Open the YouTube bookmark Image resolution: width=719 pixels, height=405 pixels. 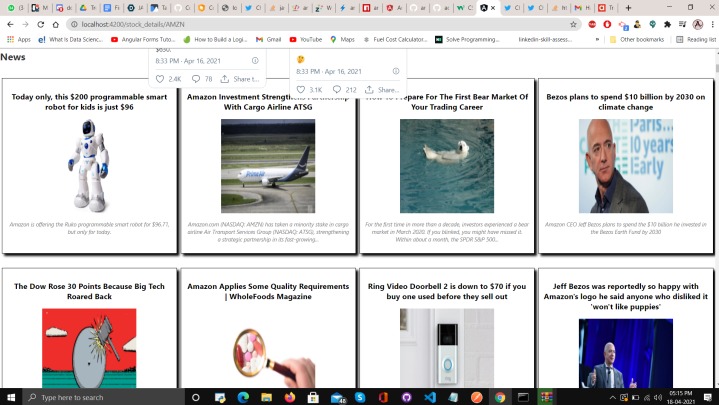coord(305,39)
